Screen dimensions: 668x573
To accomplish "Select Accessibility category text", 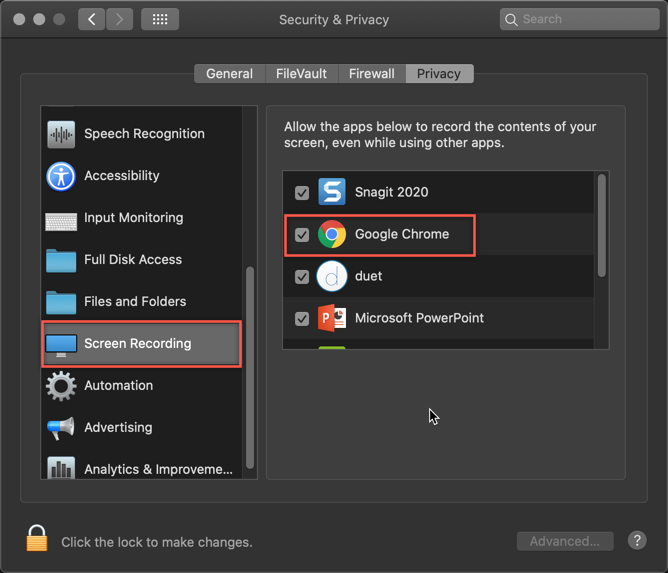I will pos(122,176).
